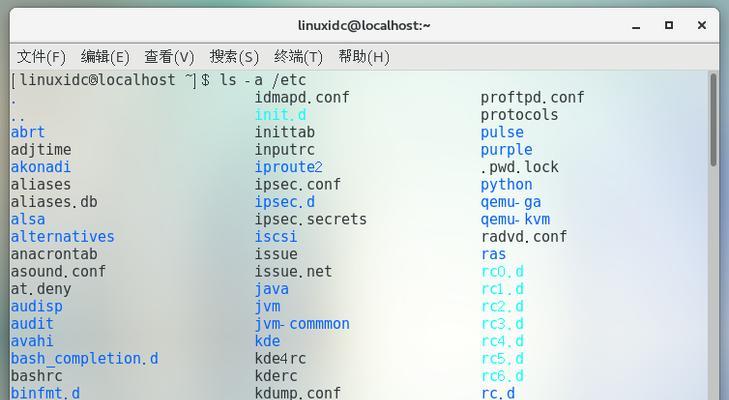Minimize the terminal window
The image size is (729, 400).
pos(636,26)
